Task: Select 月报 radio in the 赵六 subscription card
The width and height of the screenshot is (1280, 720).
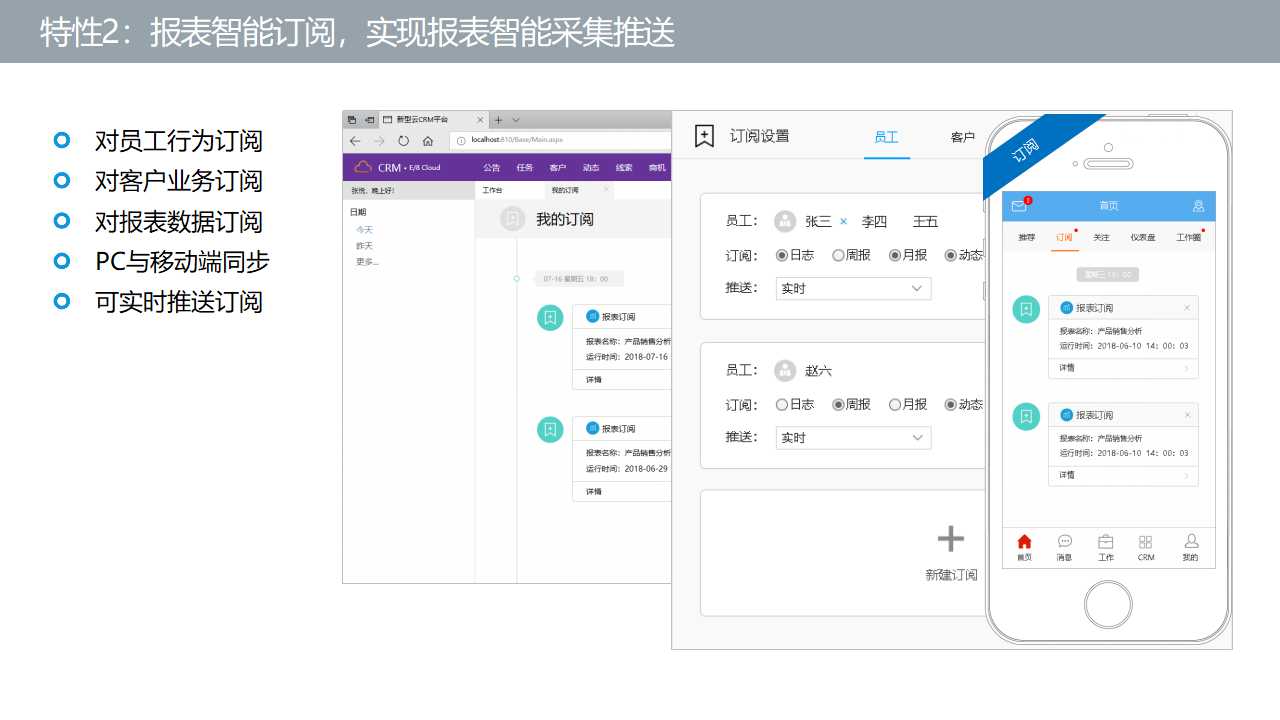Action: click(x=895, y=405)
